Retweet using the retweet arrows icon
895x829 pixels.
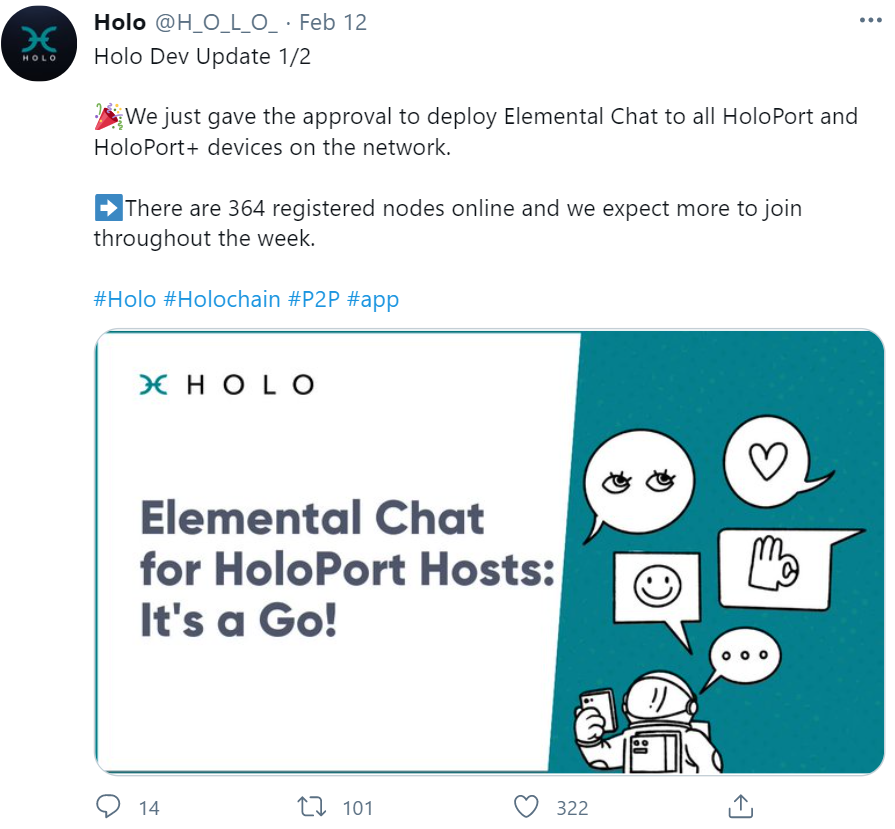312,807
